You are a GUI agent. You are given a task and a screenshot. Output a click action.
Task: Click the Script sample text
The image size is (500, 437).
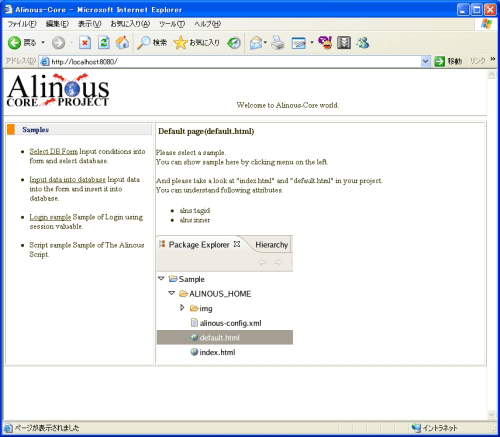(50, 245)
